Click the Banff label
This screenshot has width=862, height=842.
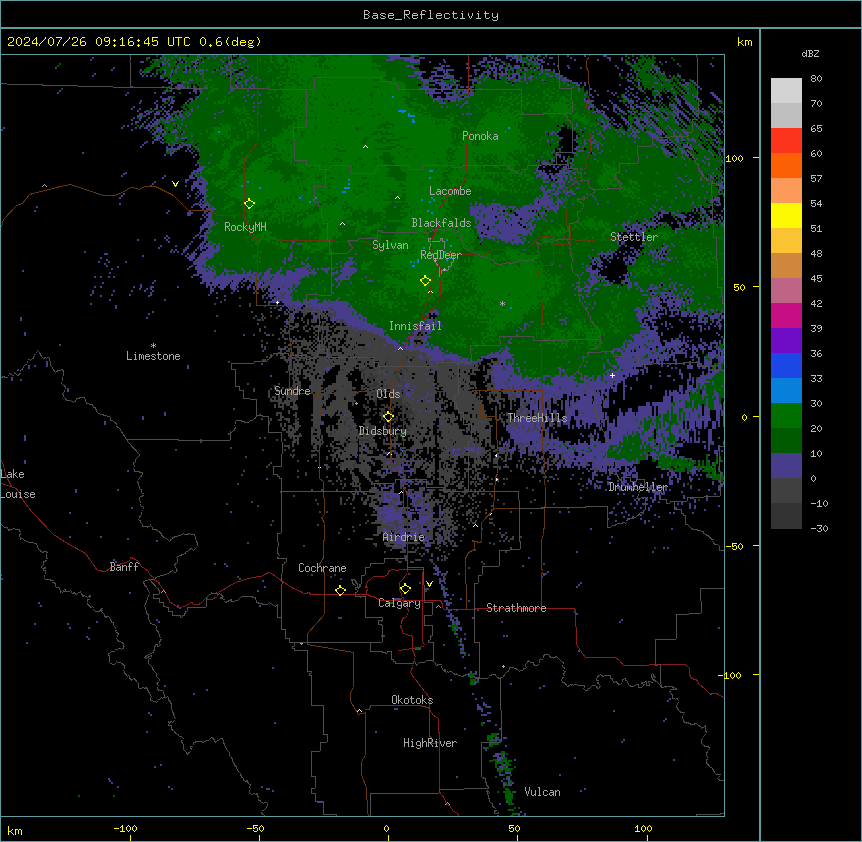(124, 567)
